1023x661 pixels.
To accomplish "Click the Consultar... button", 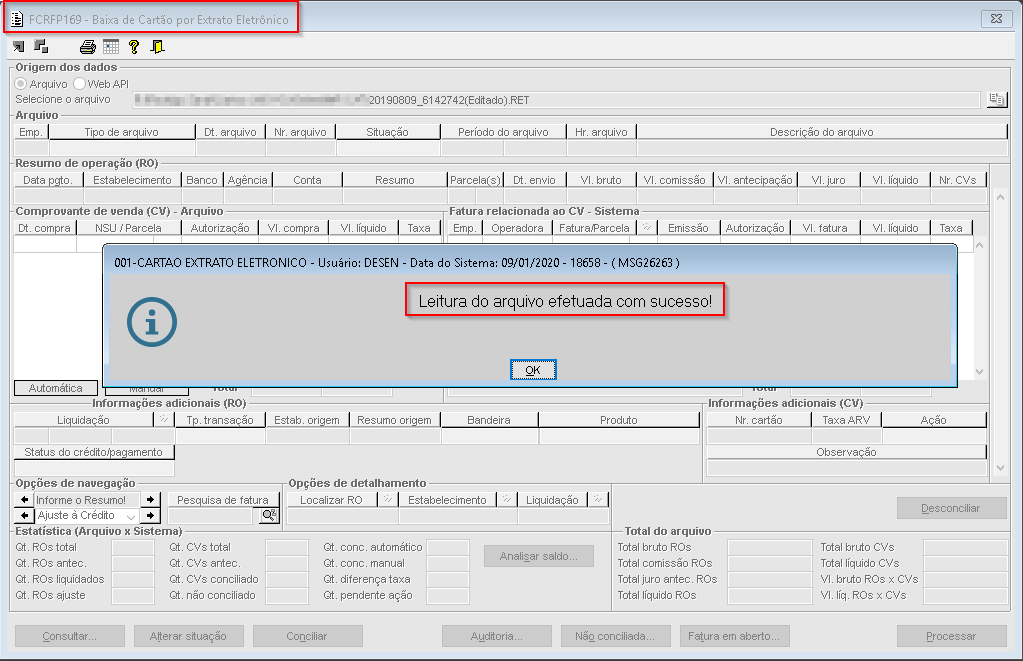I will [x=70, y=636].
